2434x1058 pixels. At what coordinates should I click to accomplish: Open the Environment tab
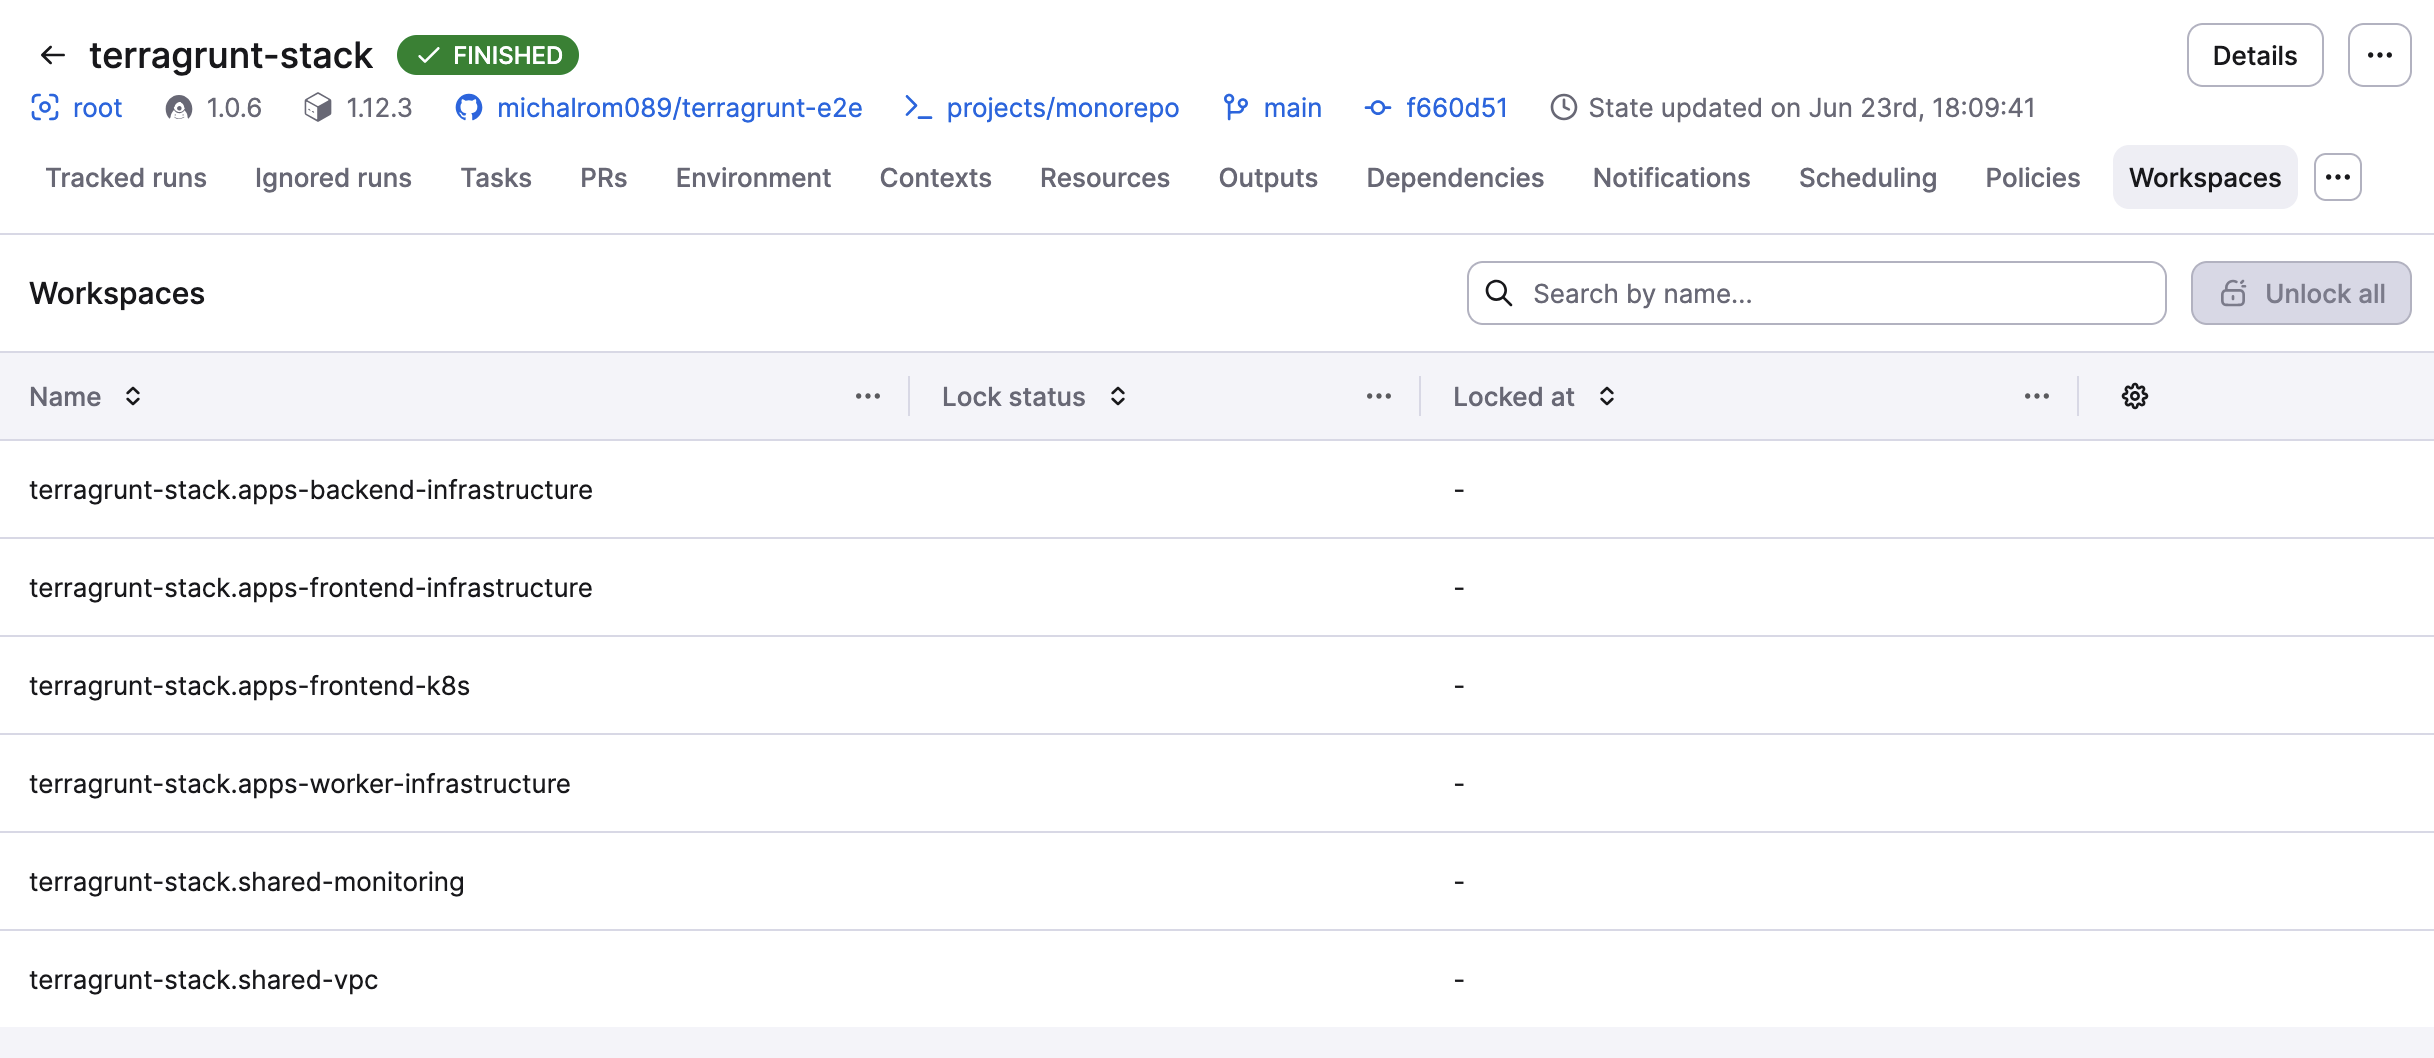pos(753,178)
